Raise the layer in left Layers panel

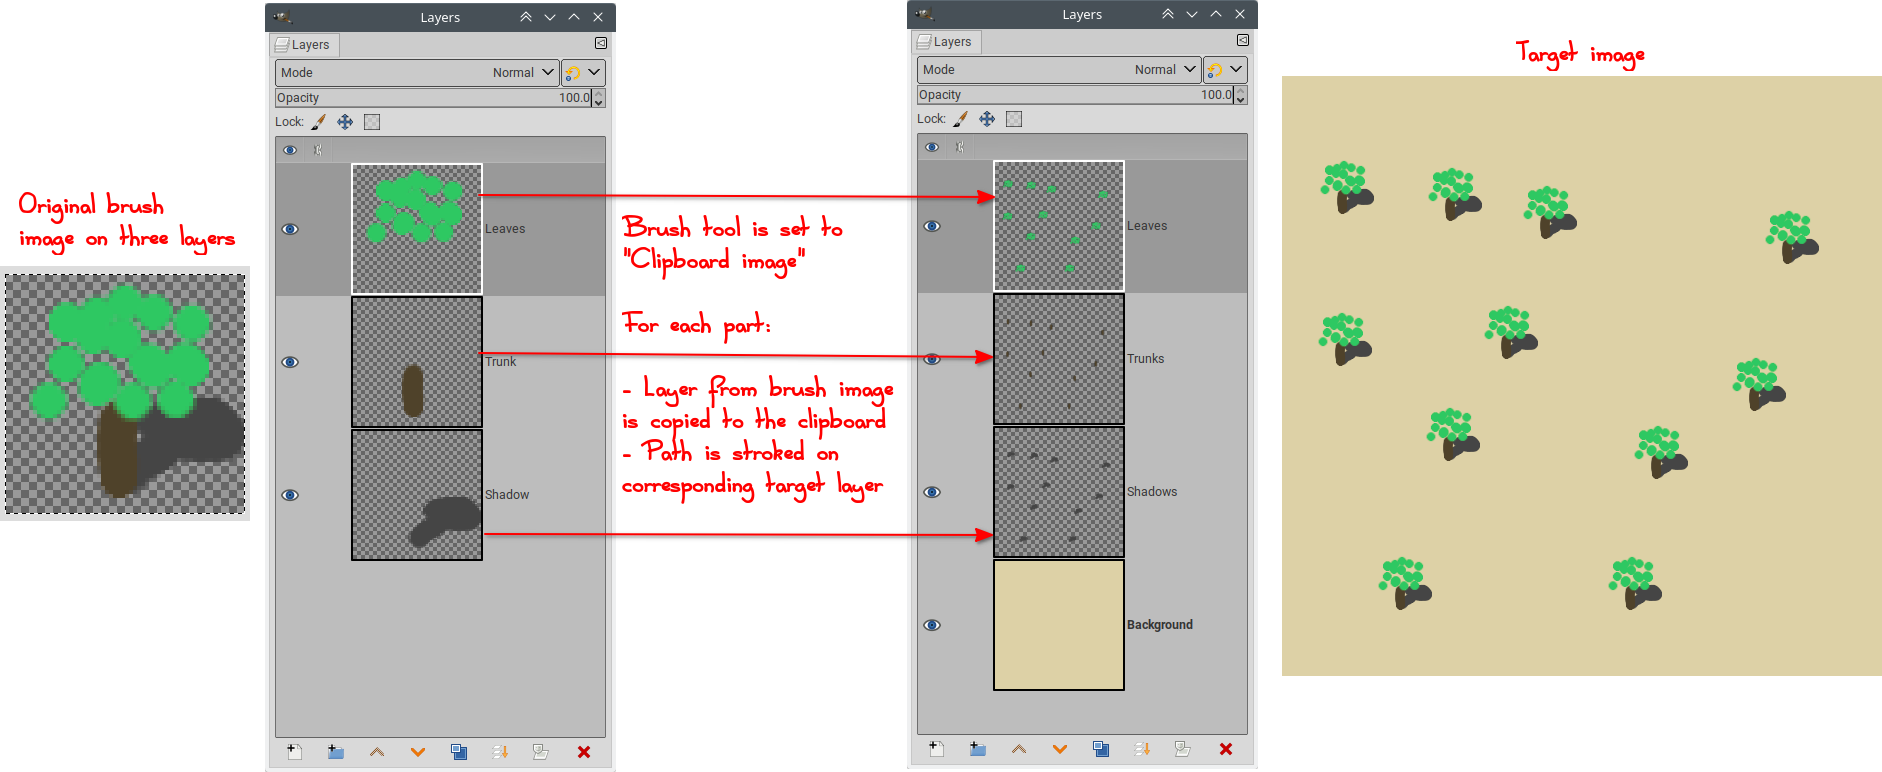(377, 752)
